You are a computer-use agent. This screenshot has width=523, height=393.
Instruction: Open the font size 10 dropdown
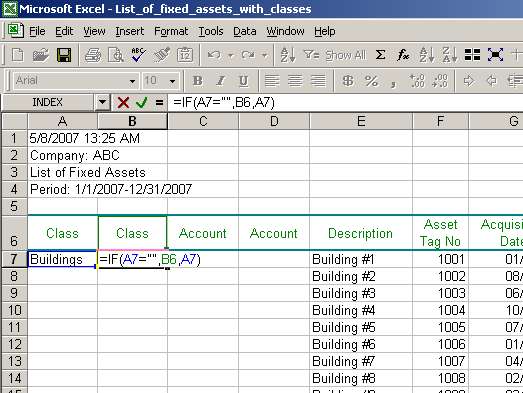(172, 81)
